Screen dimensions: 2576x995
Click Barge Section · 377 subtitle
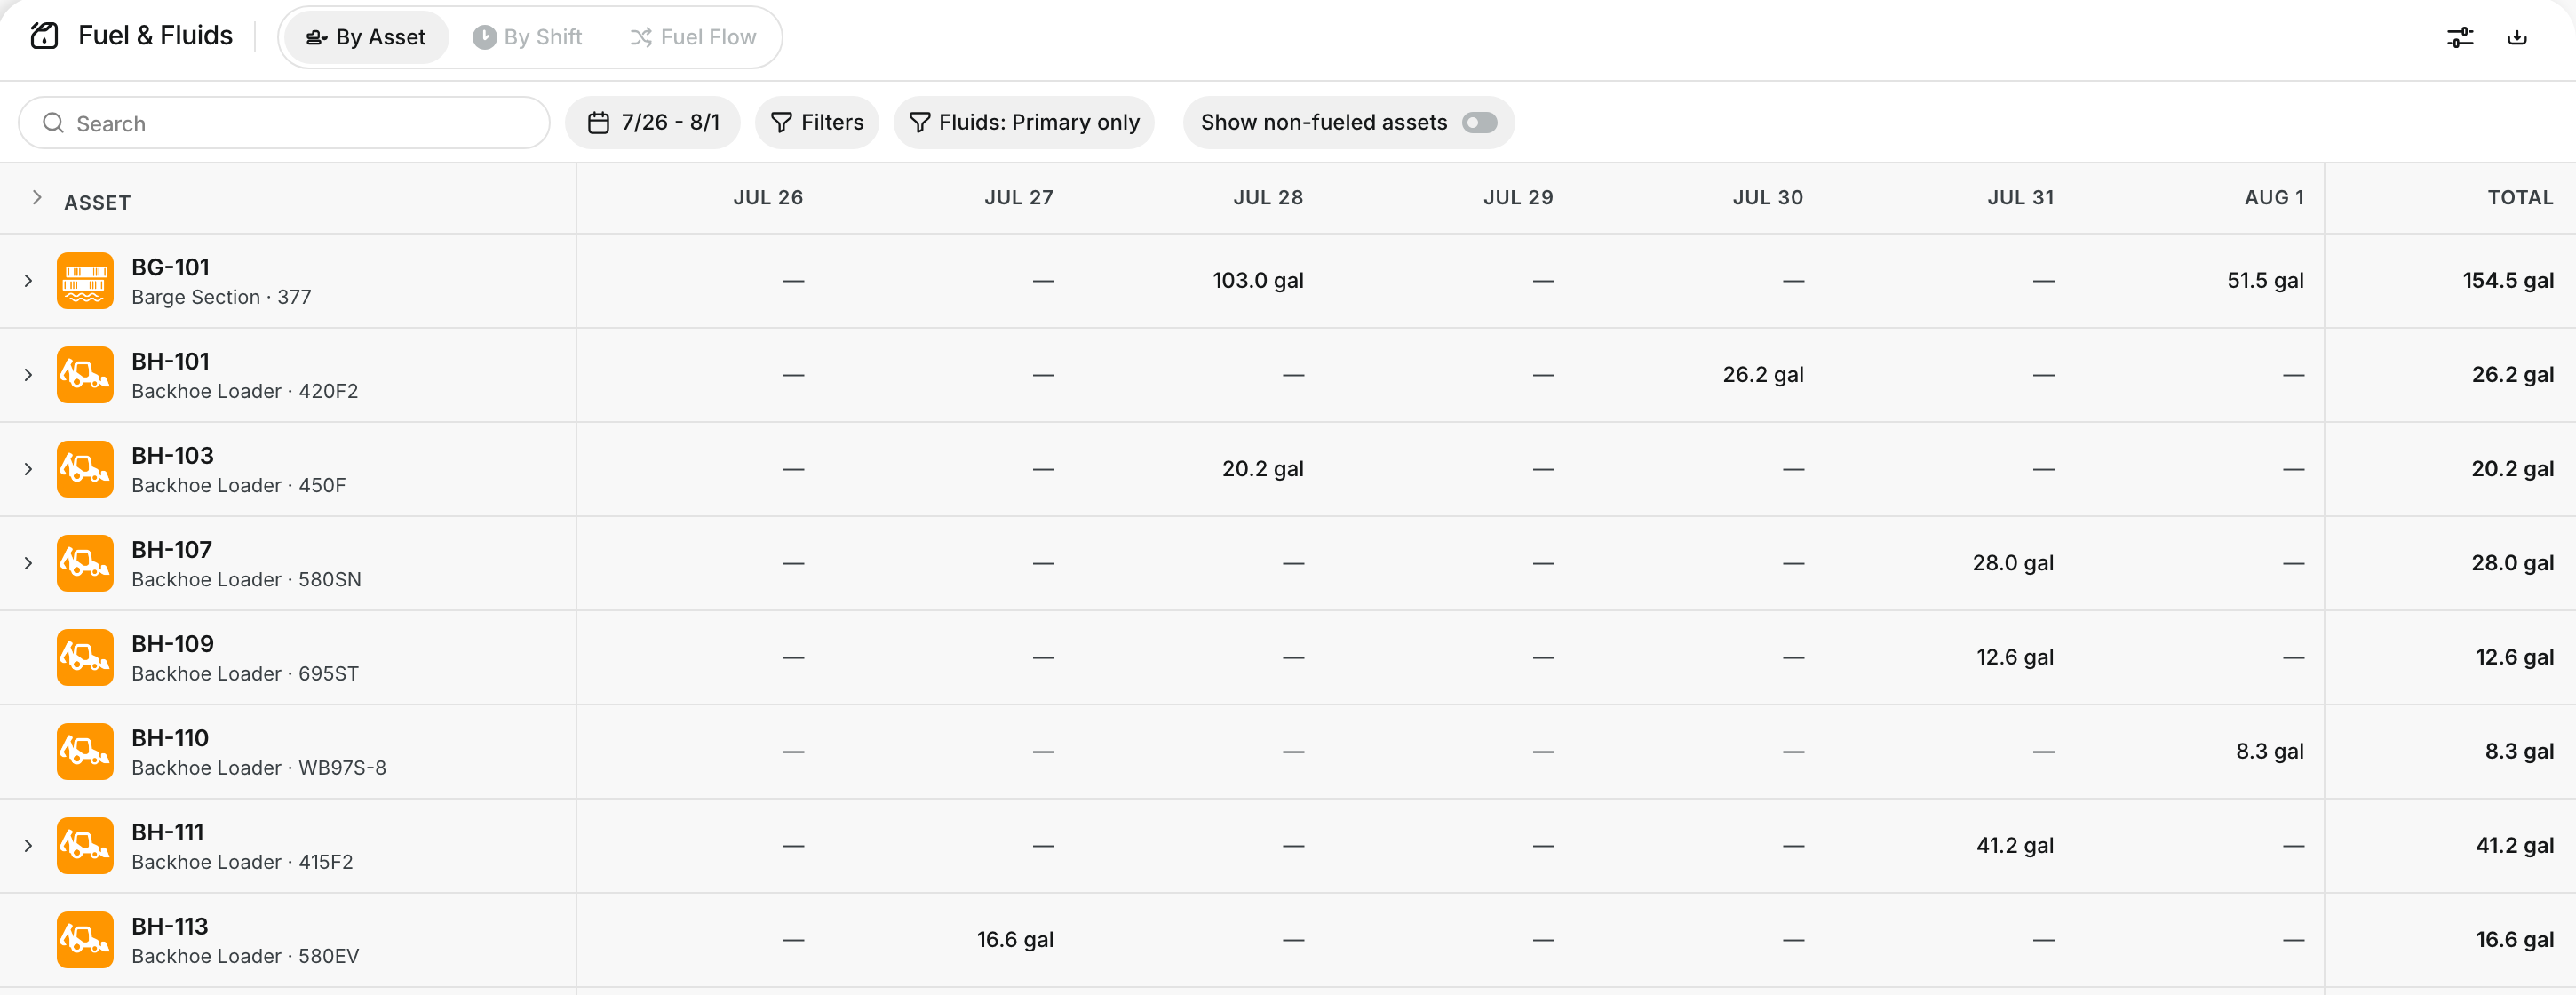221,297
